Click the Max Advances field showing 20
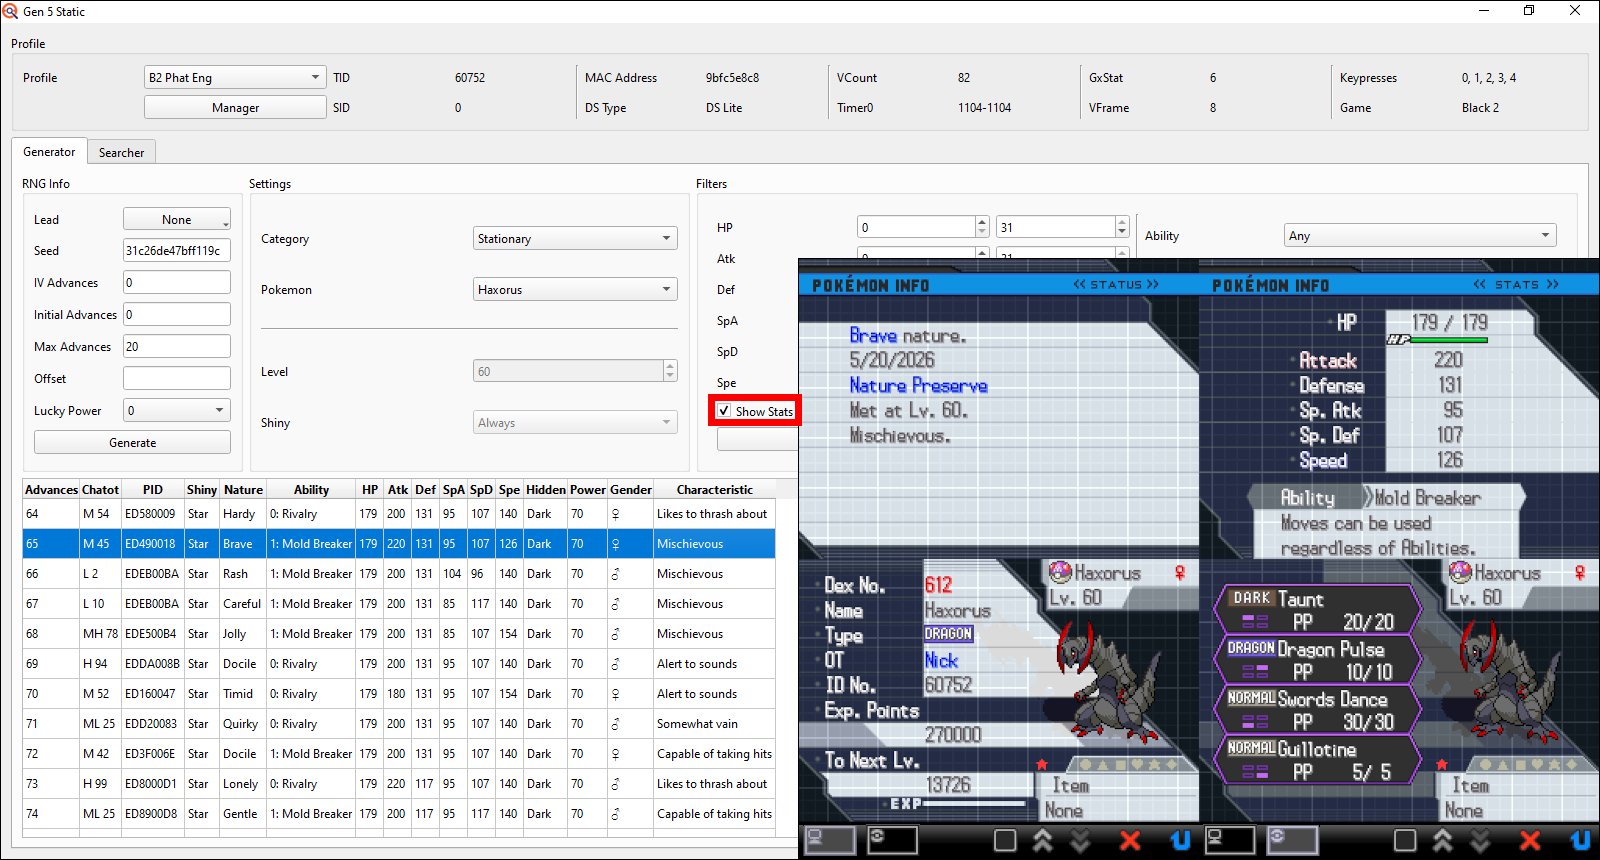 click(177, 346)
